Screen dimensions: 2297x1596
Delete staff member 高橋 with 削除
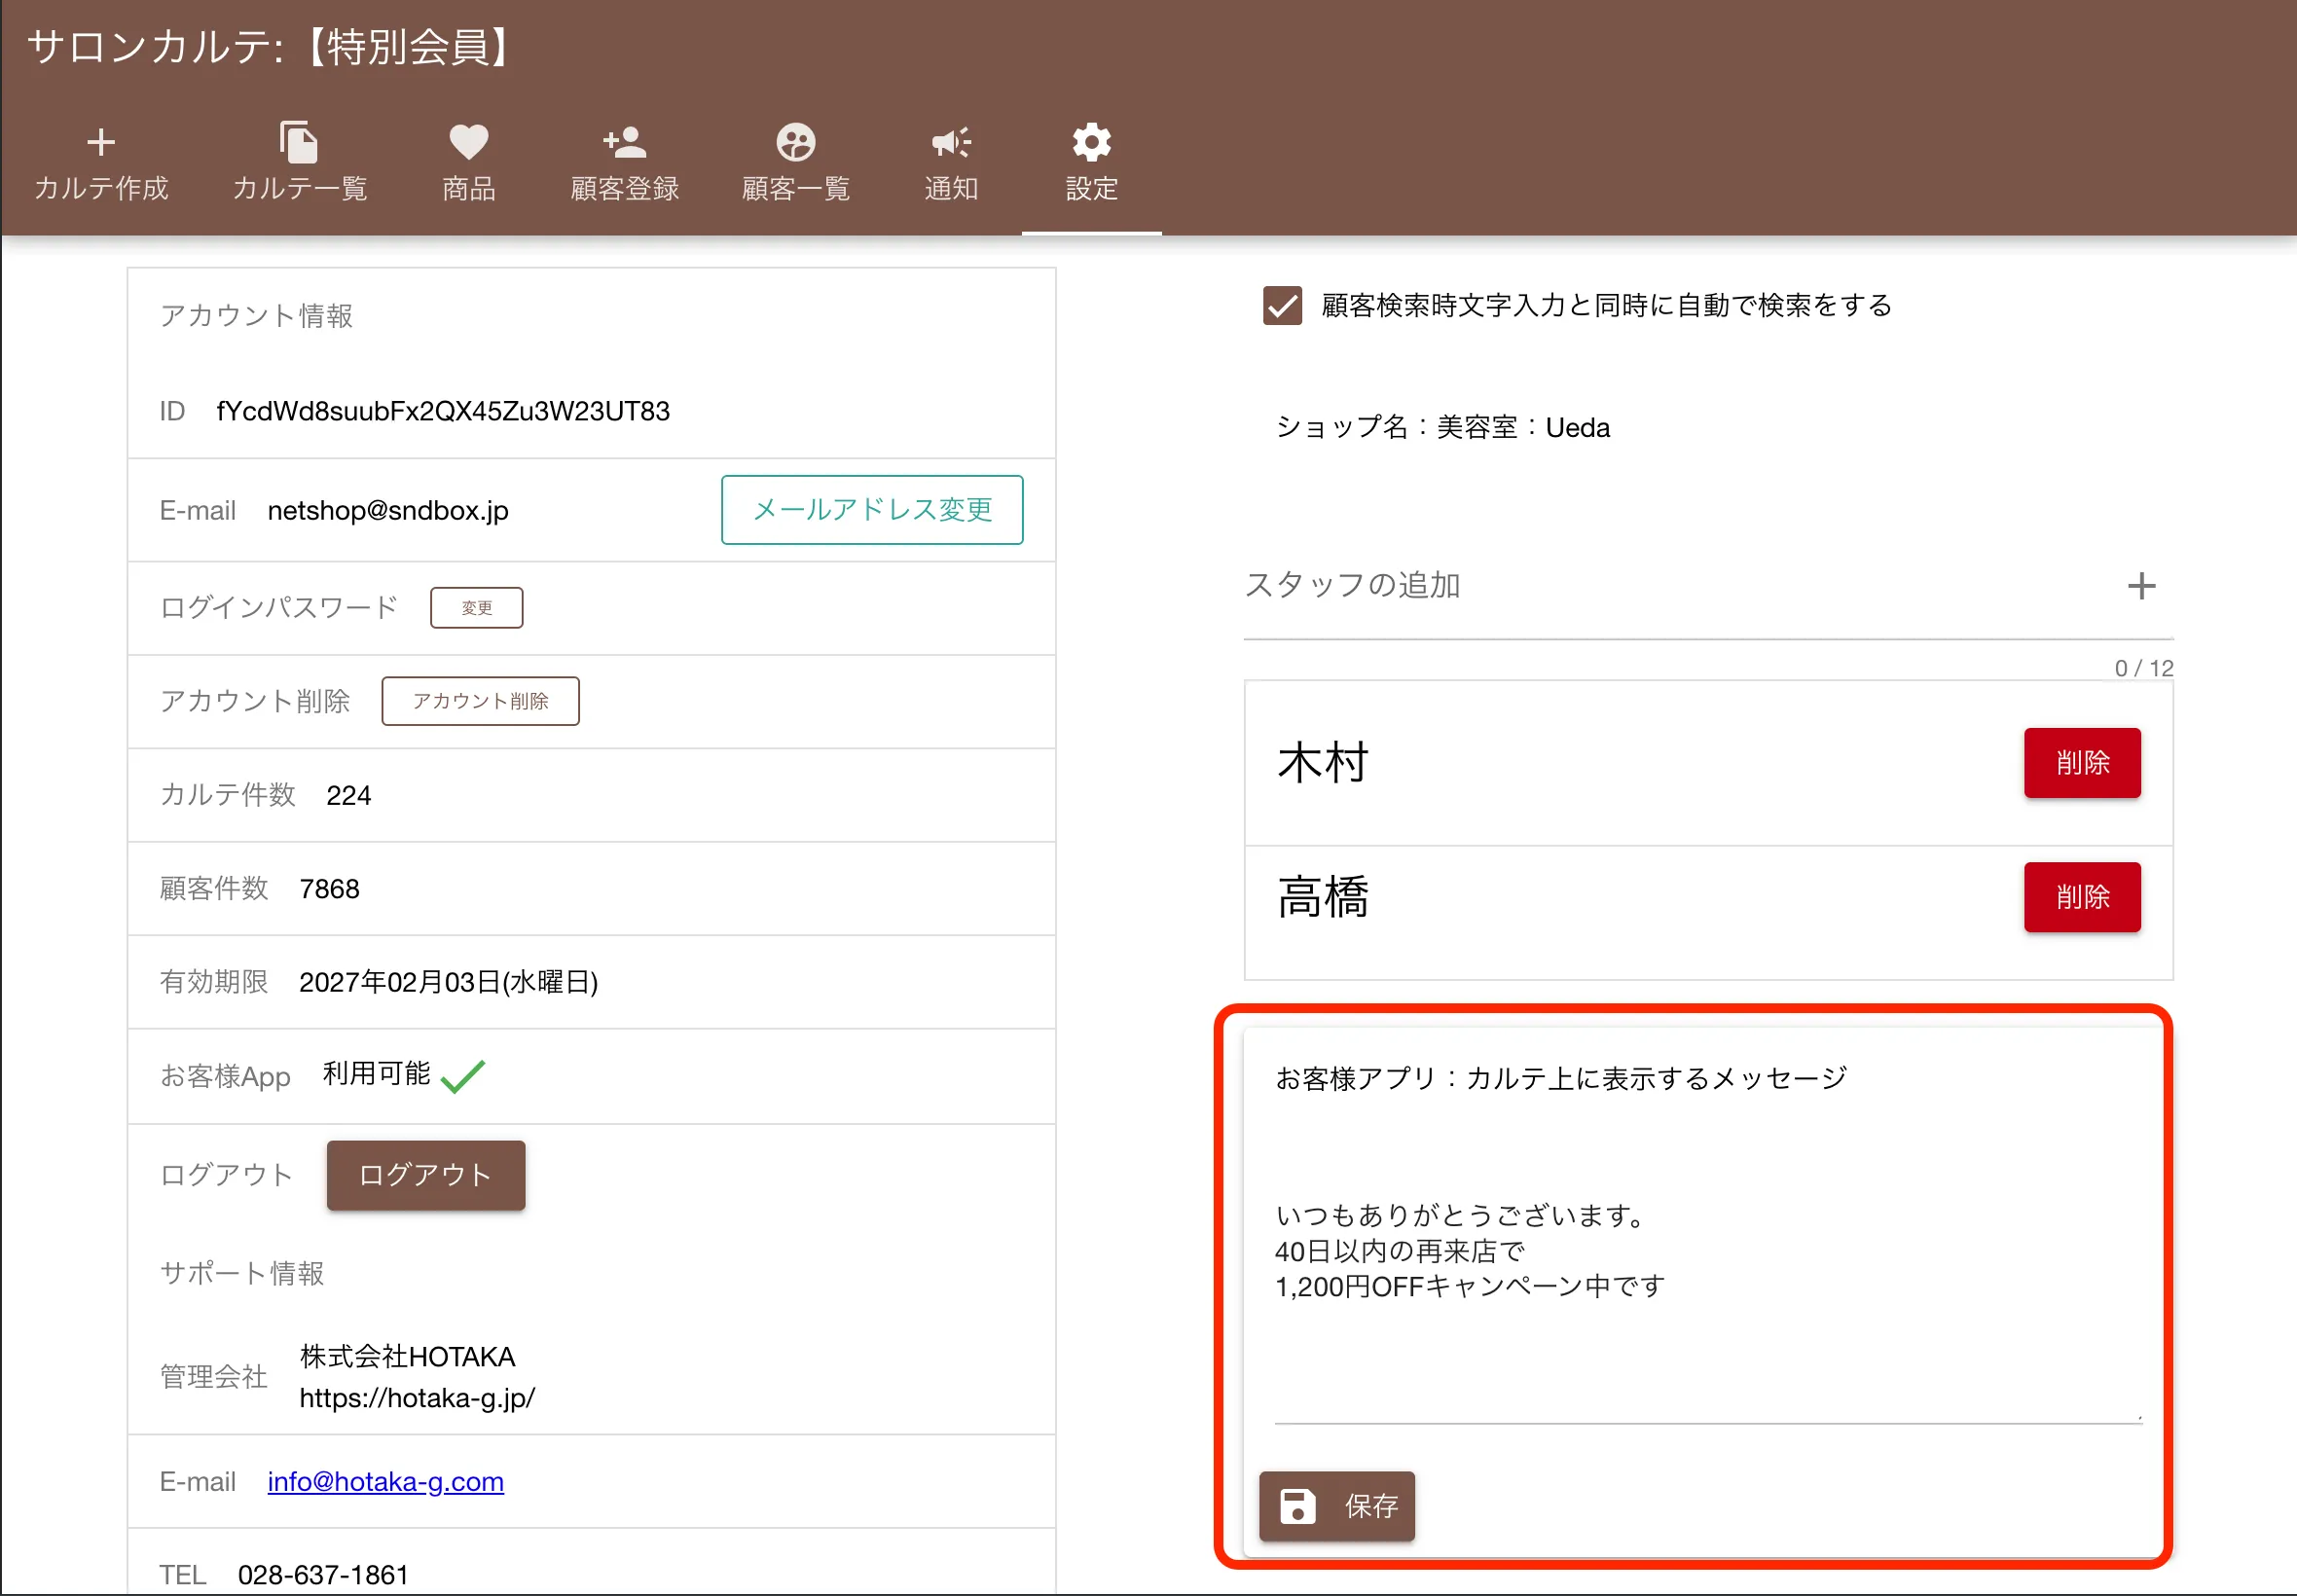[2081, 897]
